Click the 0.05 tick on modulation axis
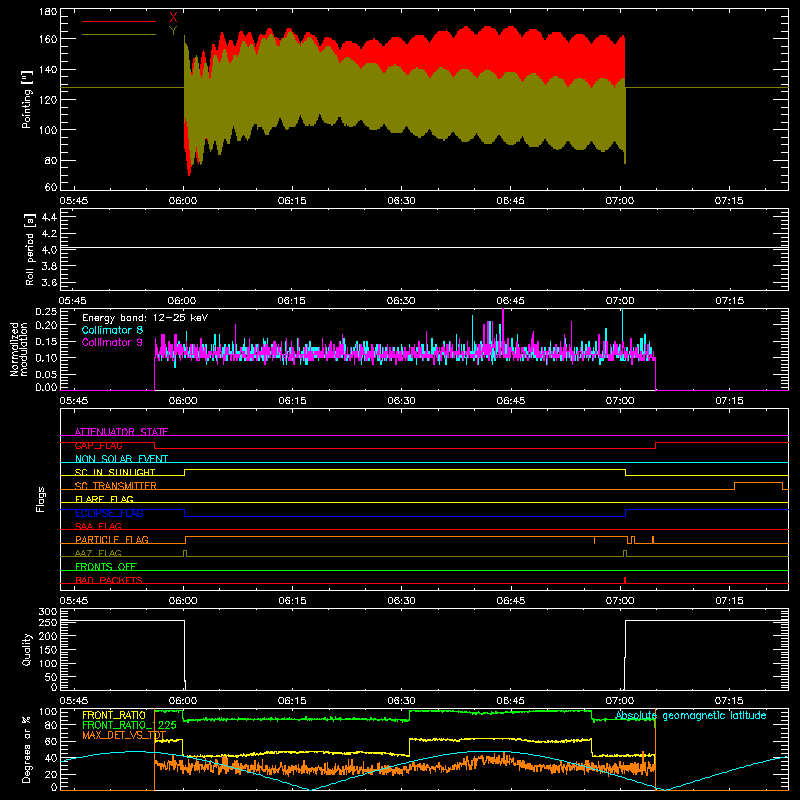 46,374
